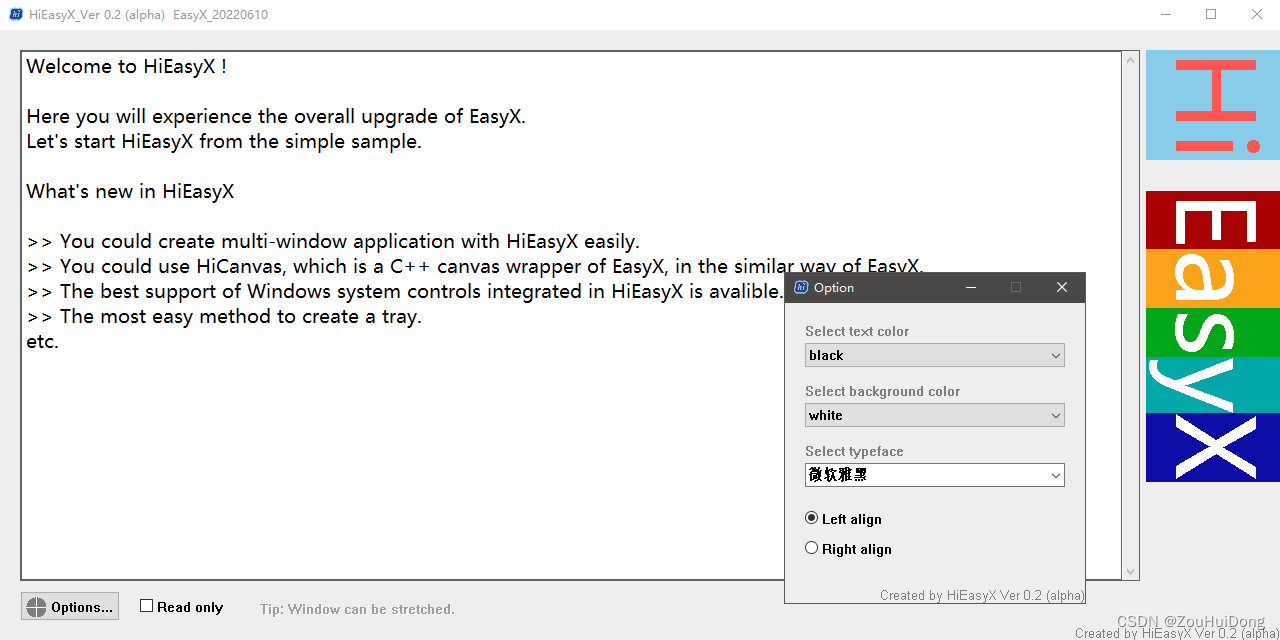Open the Options... button
This screenshot has height=640, width=1280.
click(x=70, y=606)
